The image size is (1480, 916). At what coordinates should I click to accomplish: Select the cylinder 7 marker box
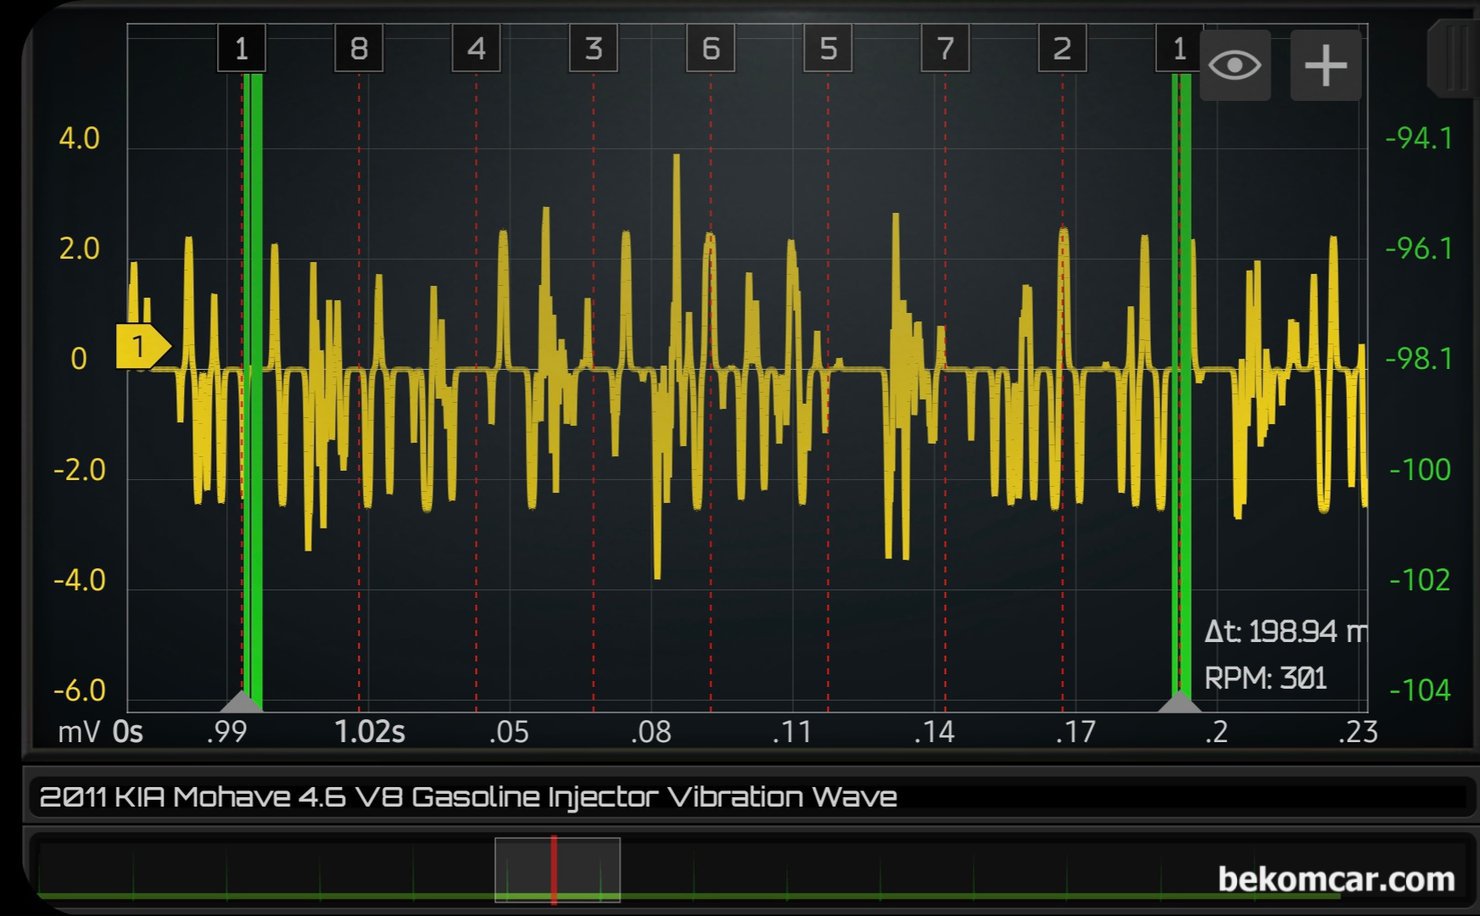pyautogui.click(x=945, y=49)
